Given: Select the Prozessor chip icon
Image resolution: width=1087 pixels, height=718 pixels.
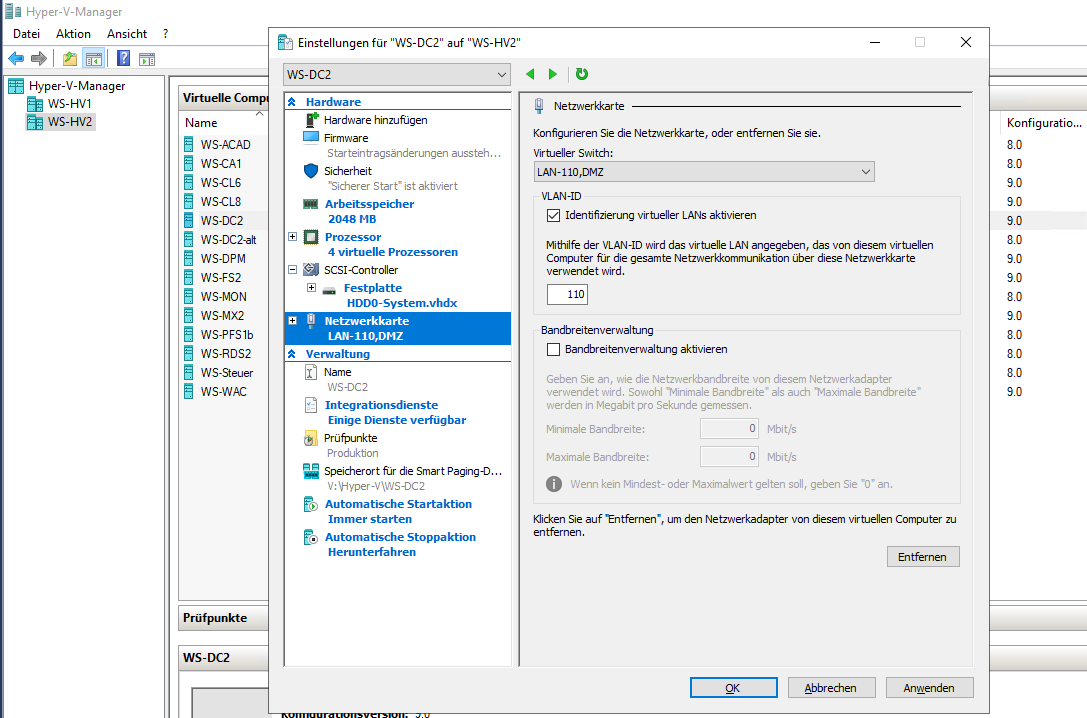Looking at the screenshot, I should click(311, 237).
